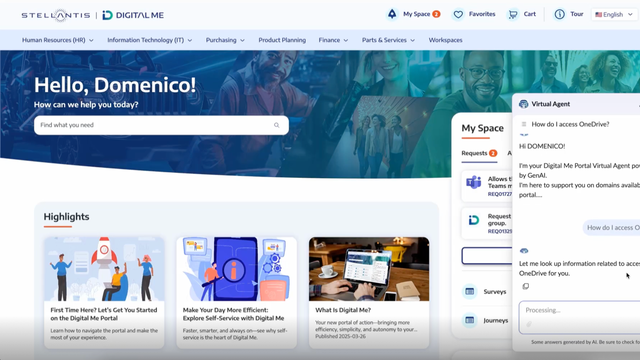This screenshot has width=640, height=360.
Task: Click the Stellantis logo
Action: coord(56,15)
